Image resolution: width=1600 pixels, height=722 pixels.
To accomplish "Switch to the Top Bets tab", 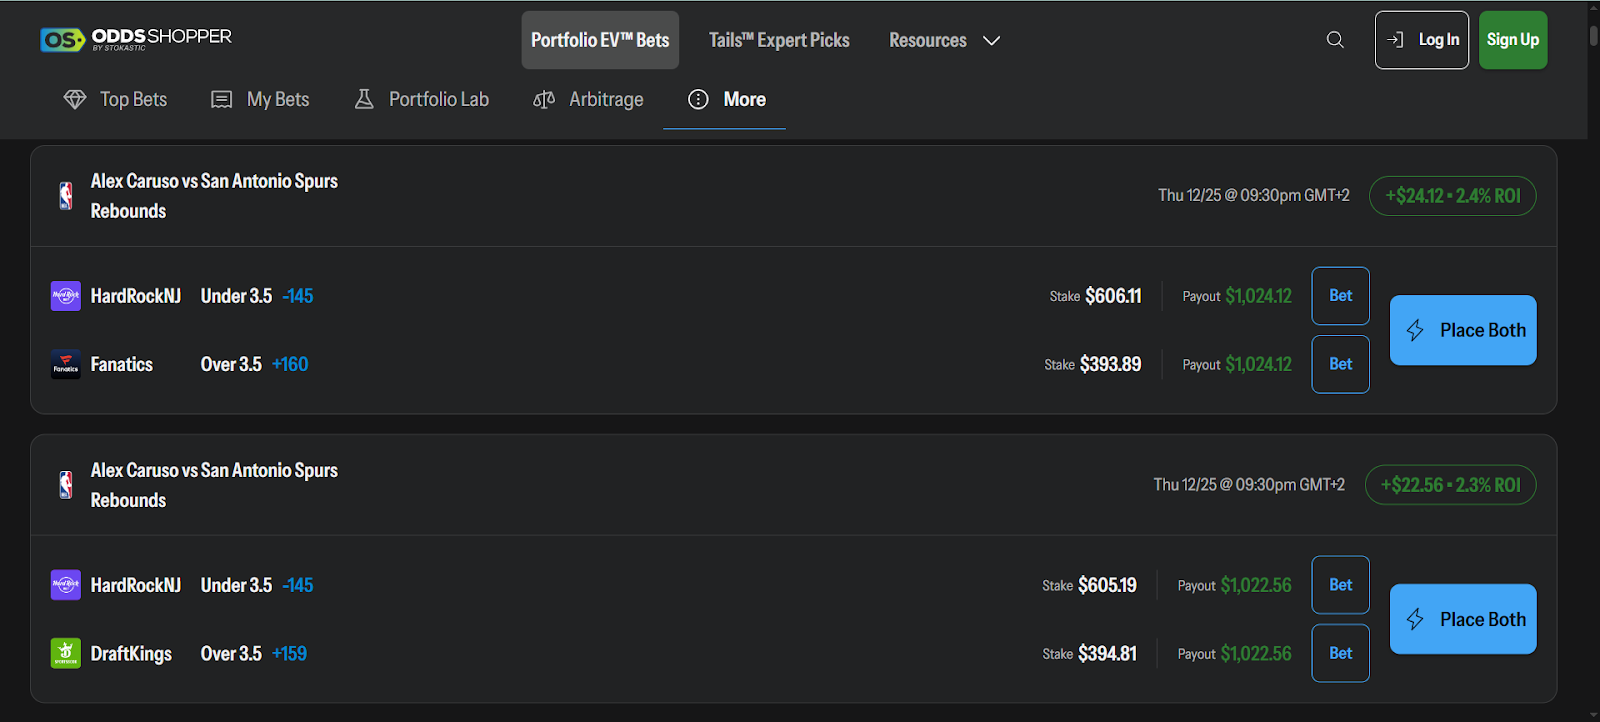I will point(116,99).
